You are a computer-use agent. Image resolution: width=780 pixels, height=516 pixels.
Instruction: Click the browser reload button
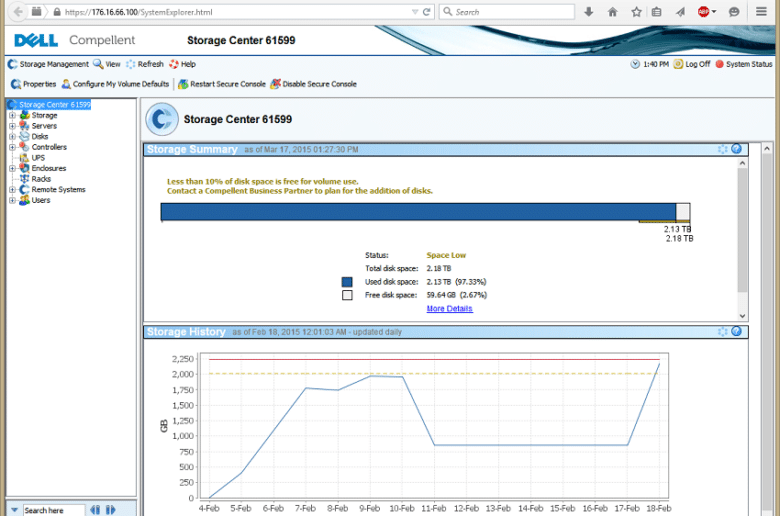(x=426, y=12)
